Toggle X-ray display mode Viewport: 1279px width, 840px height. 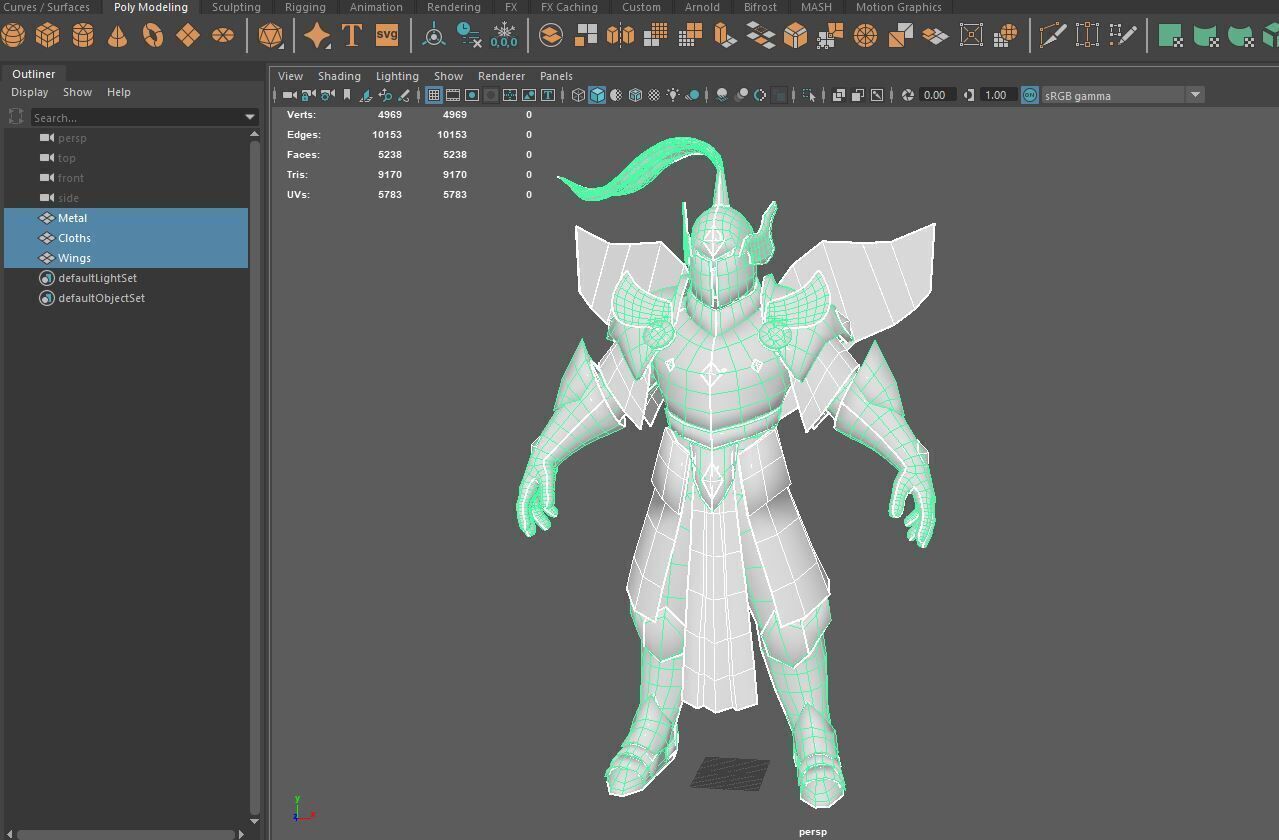(x=839, y=95)
